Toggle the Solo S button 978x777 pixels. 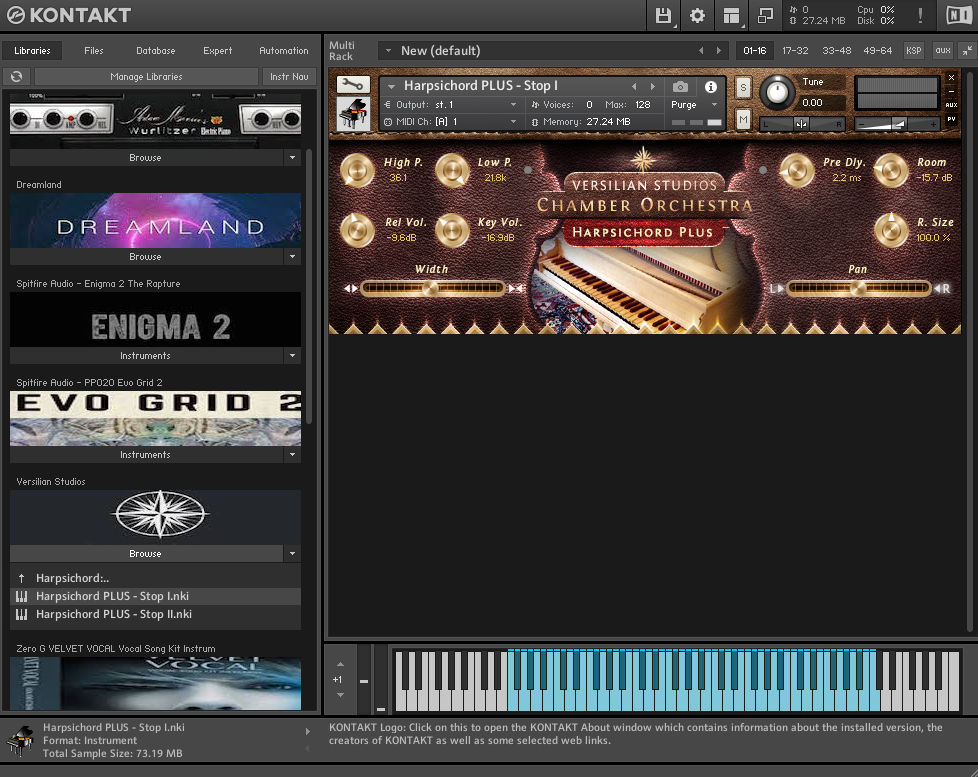tap(743, 88)
